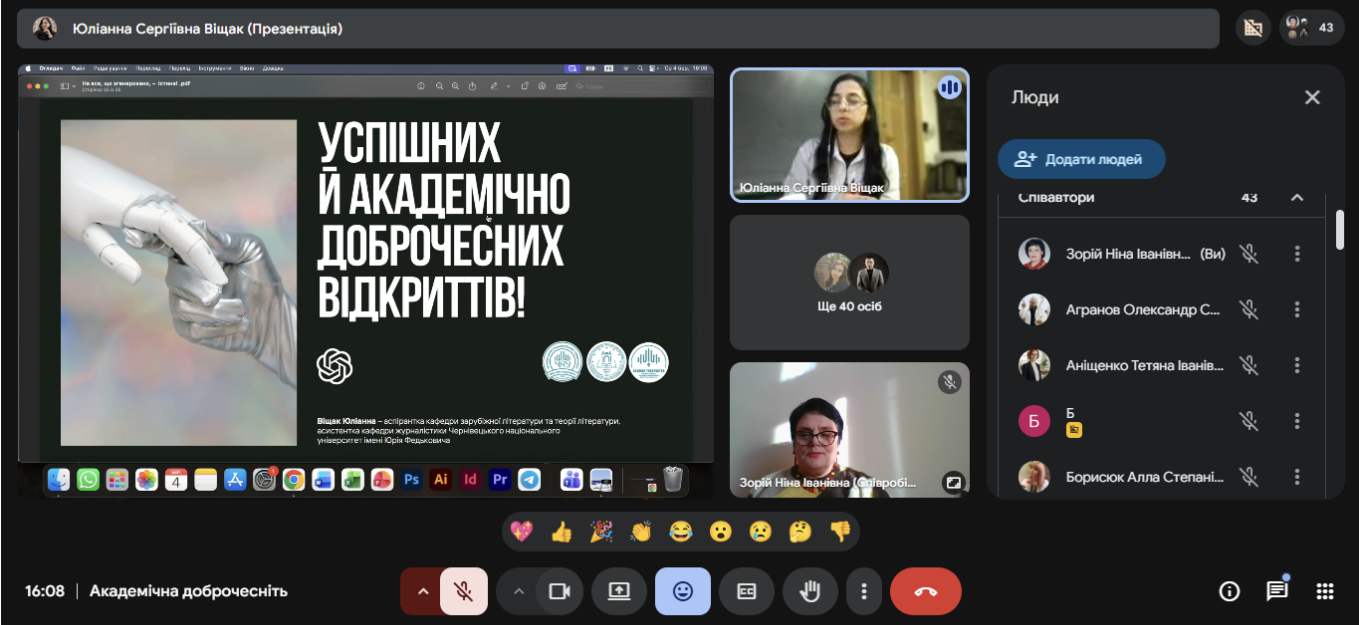This screenshot has height=625, width=1359.
Task: Toggle the camera button
Action: (559, 591)
